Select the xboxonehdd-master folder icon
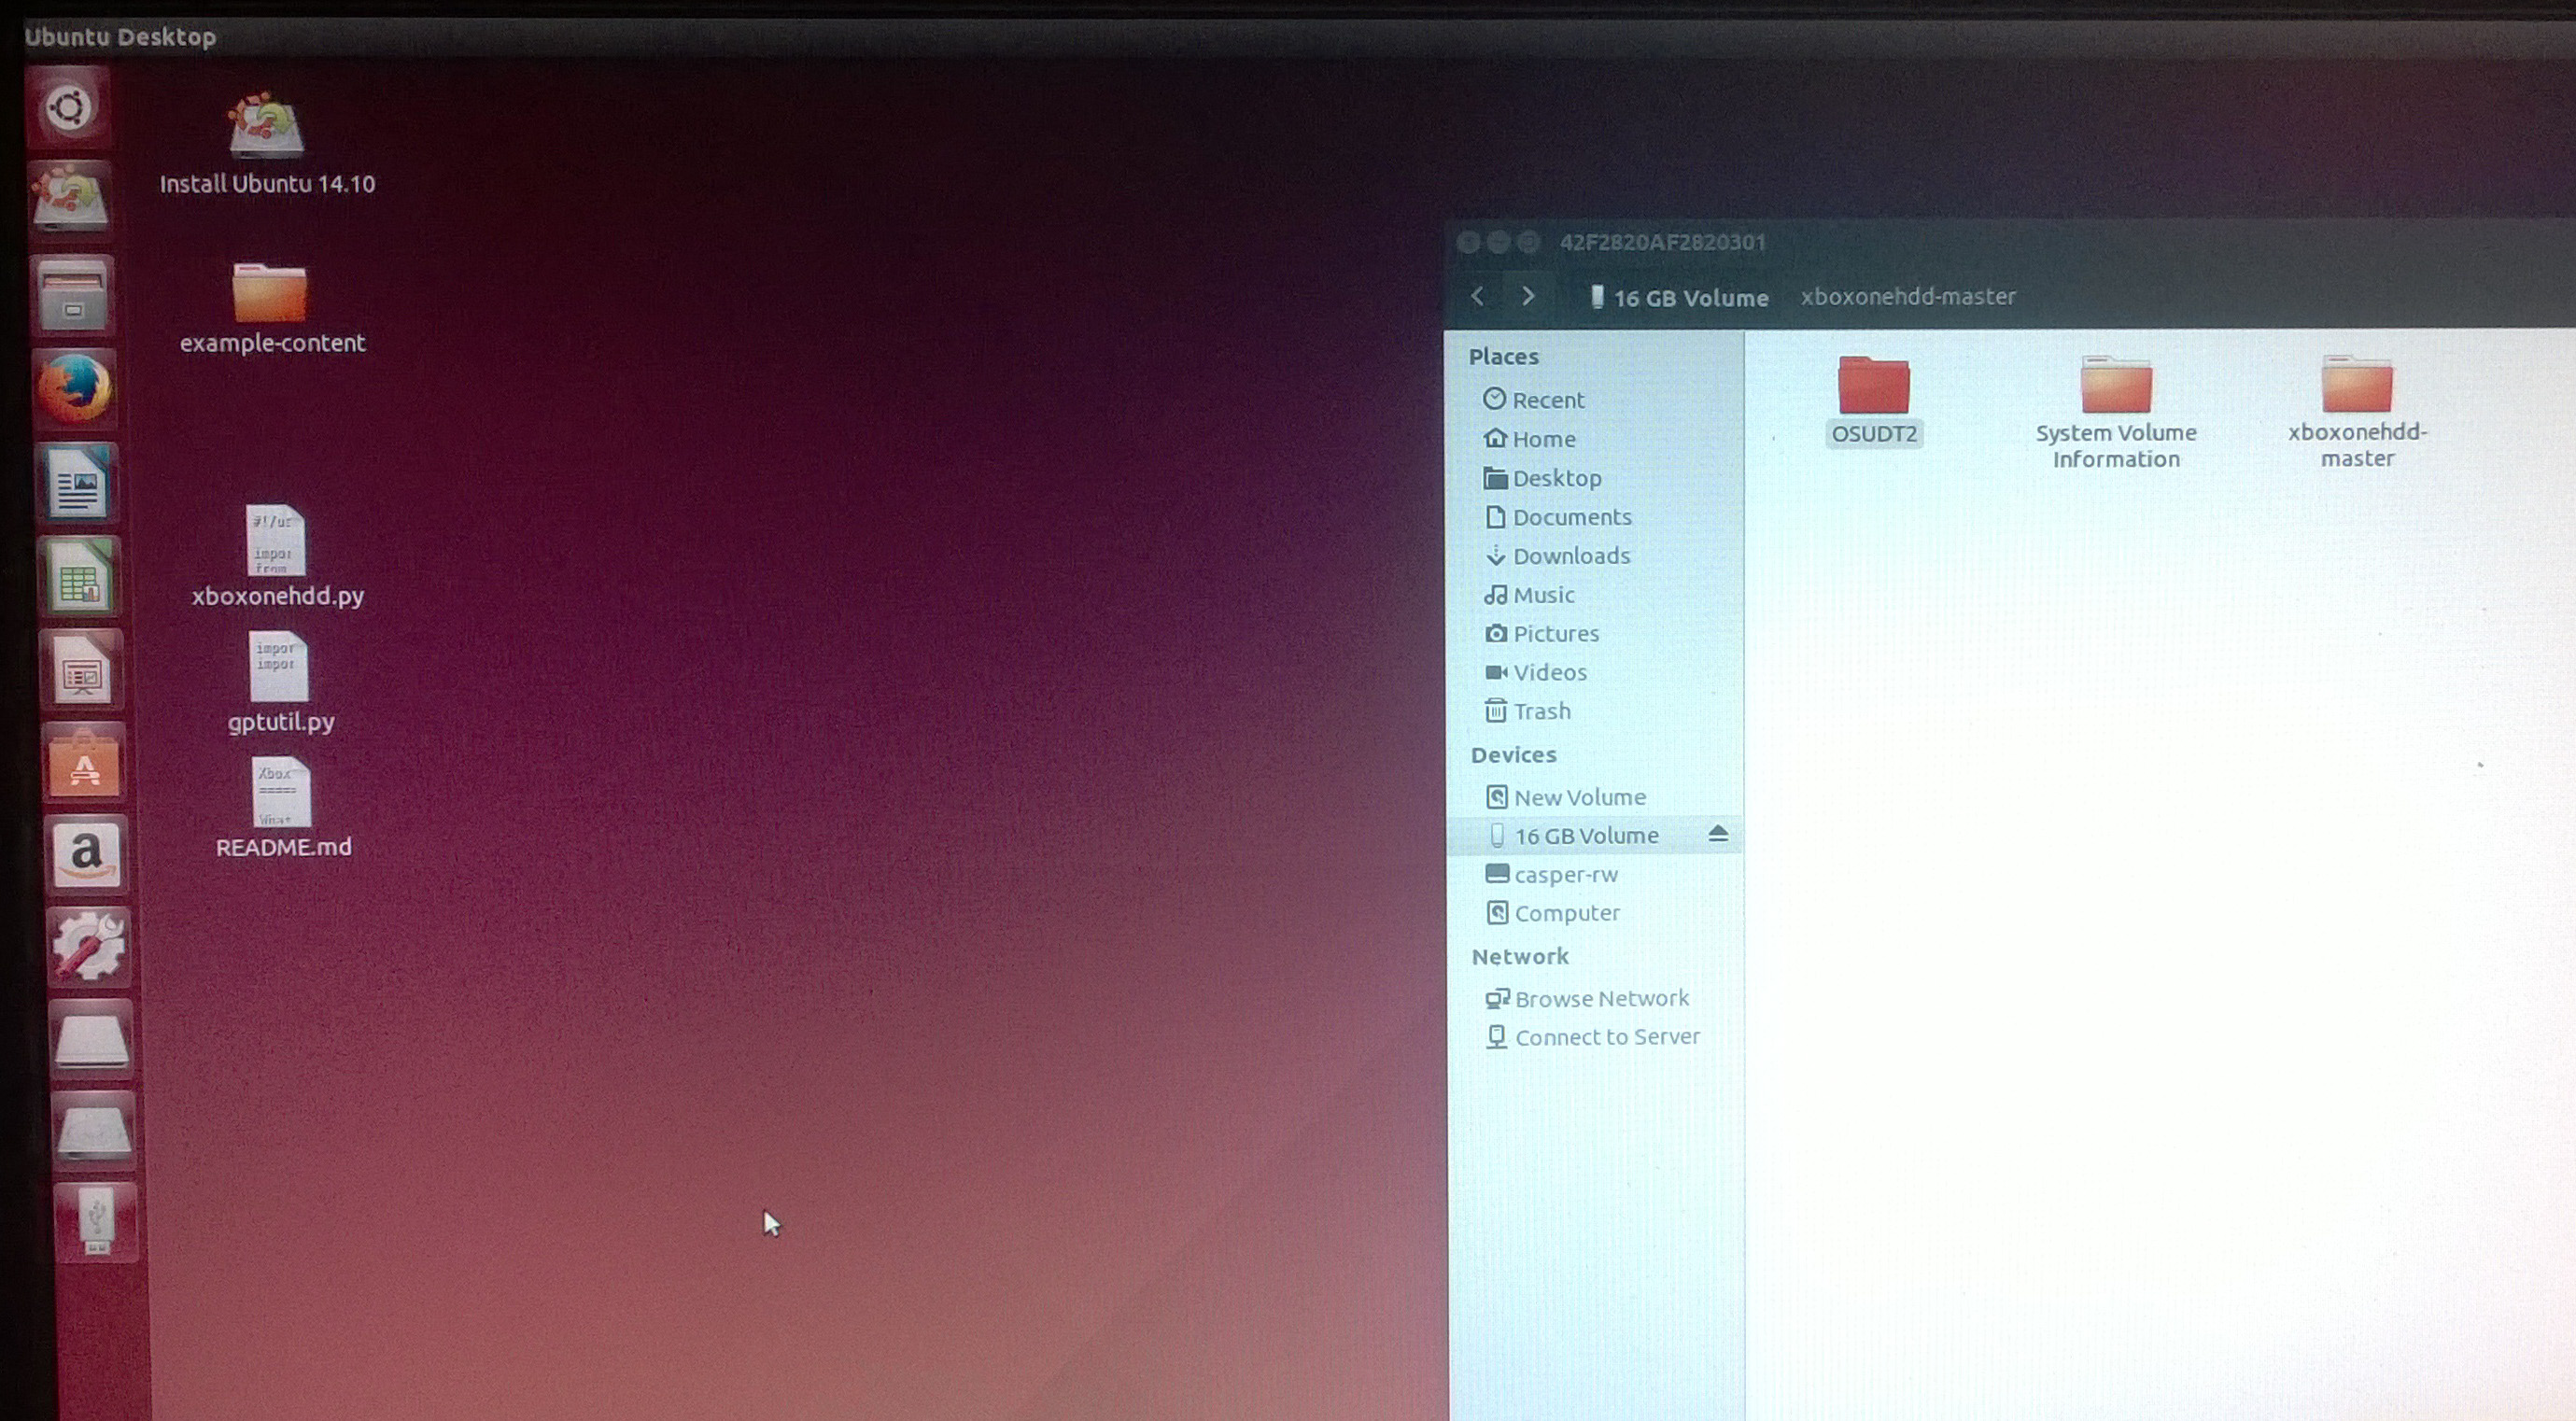 click(x=2357, y=385)
